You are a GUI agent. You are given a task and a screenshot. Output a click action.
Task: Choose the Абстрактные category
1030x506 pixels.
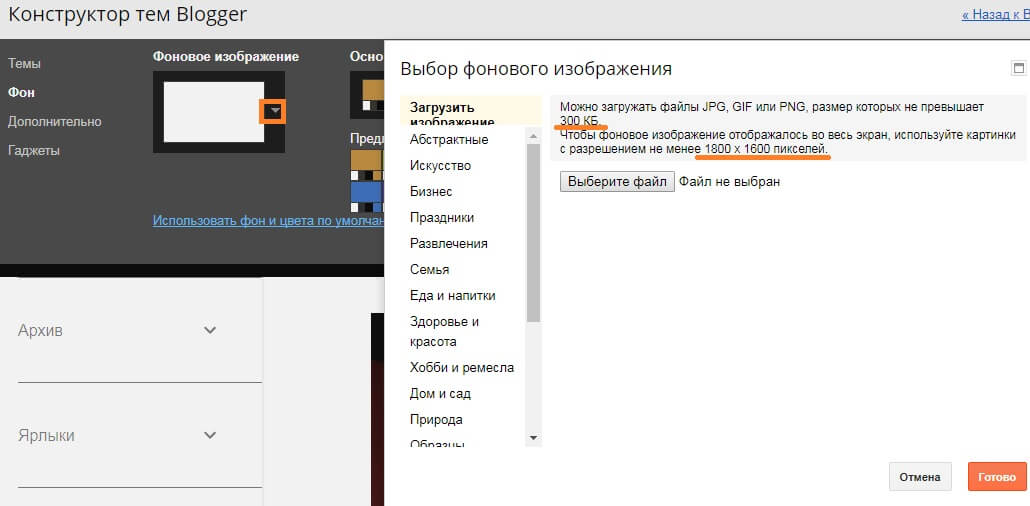449,139
